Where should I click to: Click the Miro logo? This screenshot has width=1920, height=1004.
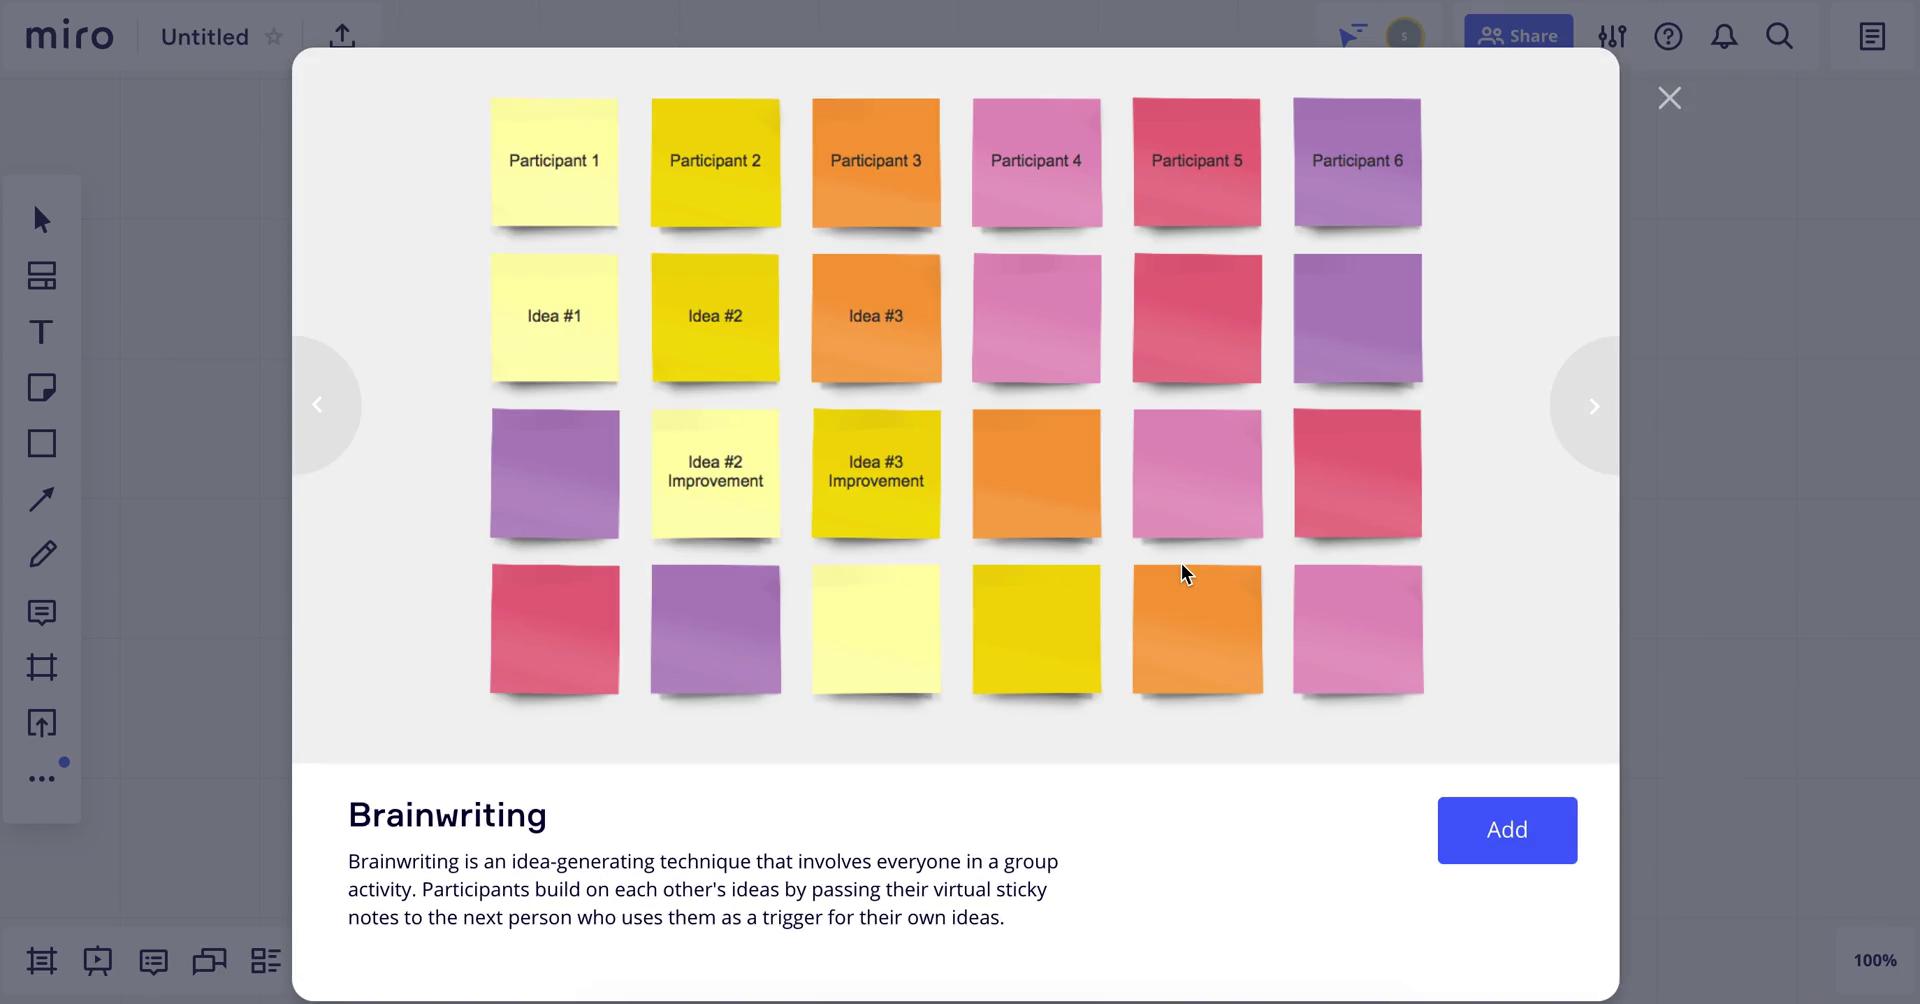(69, 36)
